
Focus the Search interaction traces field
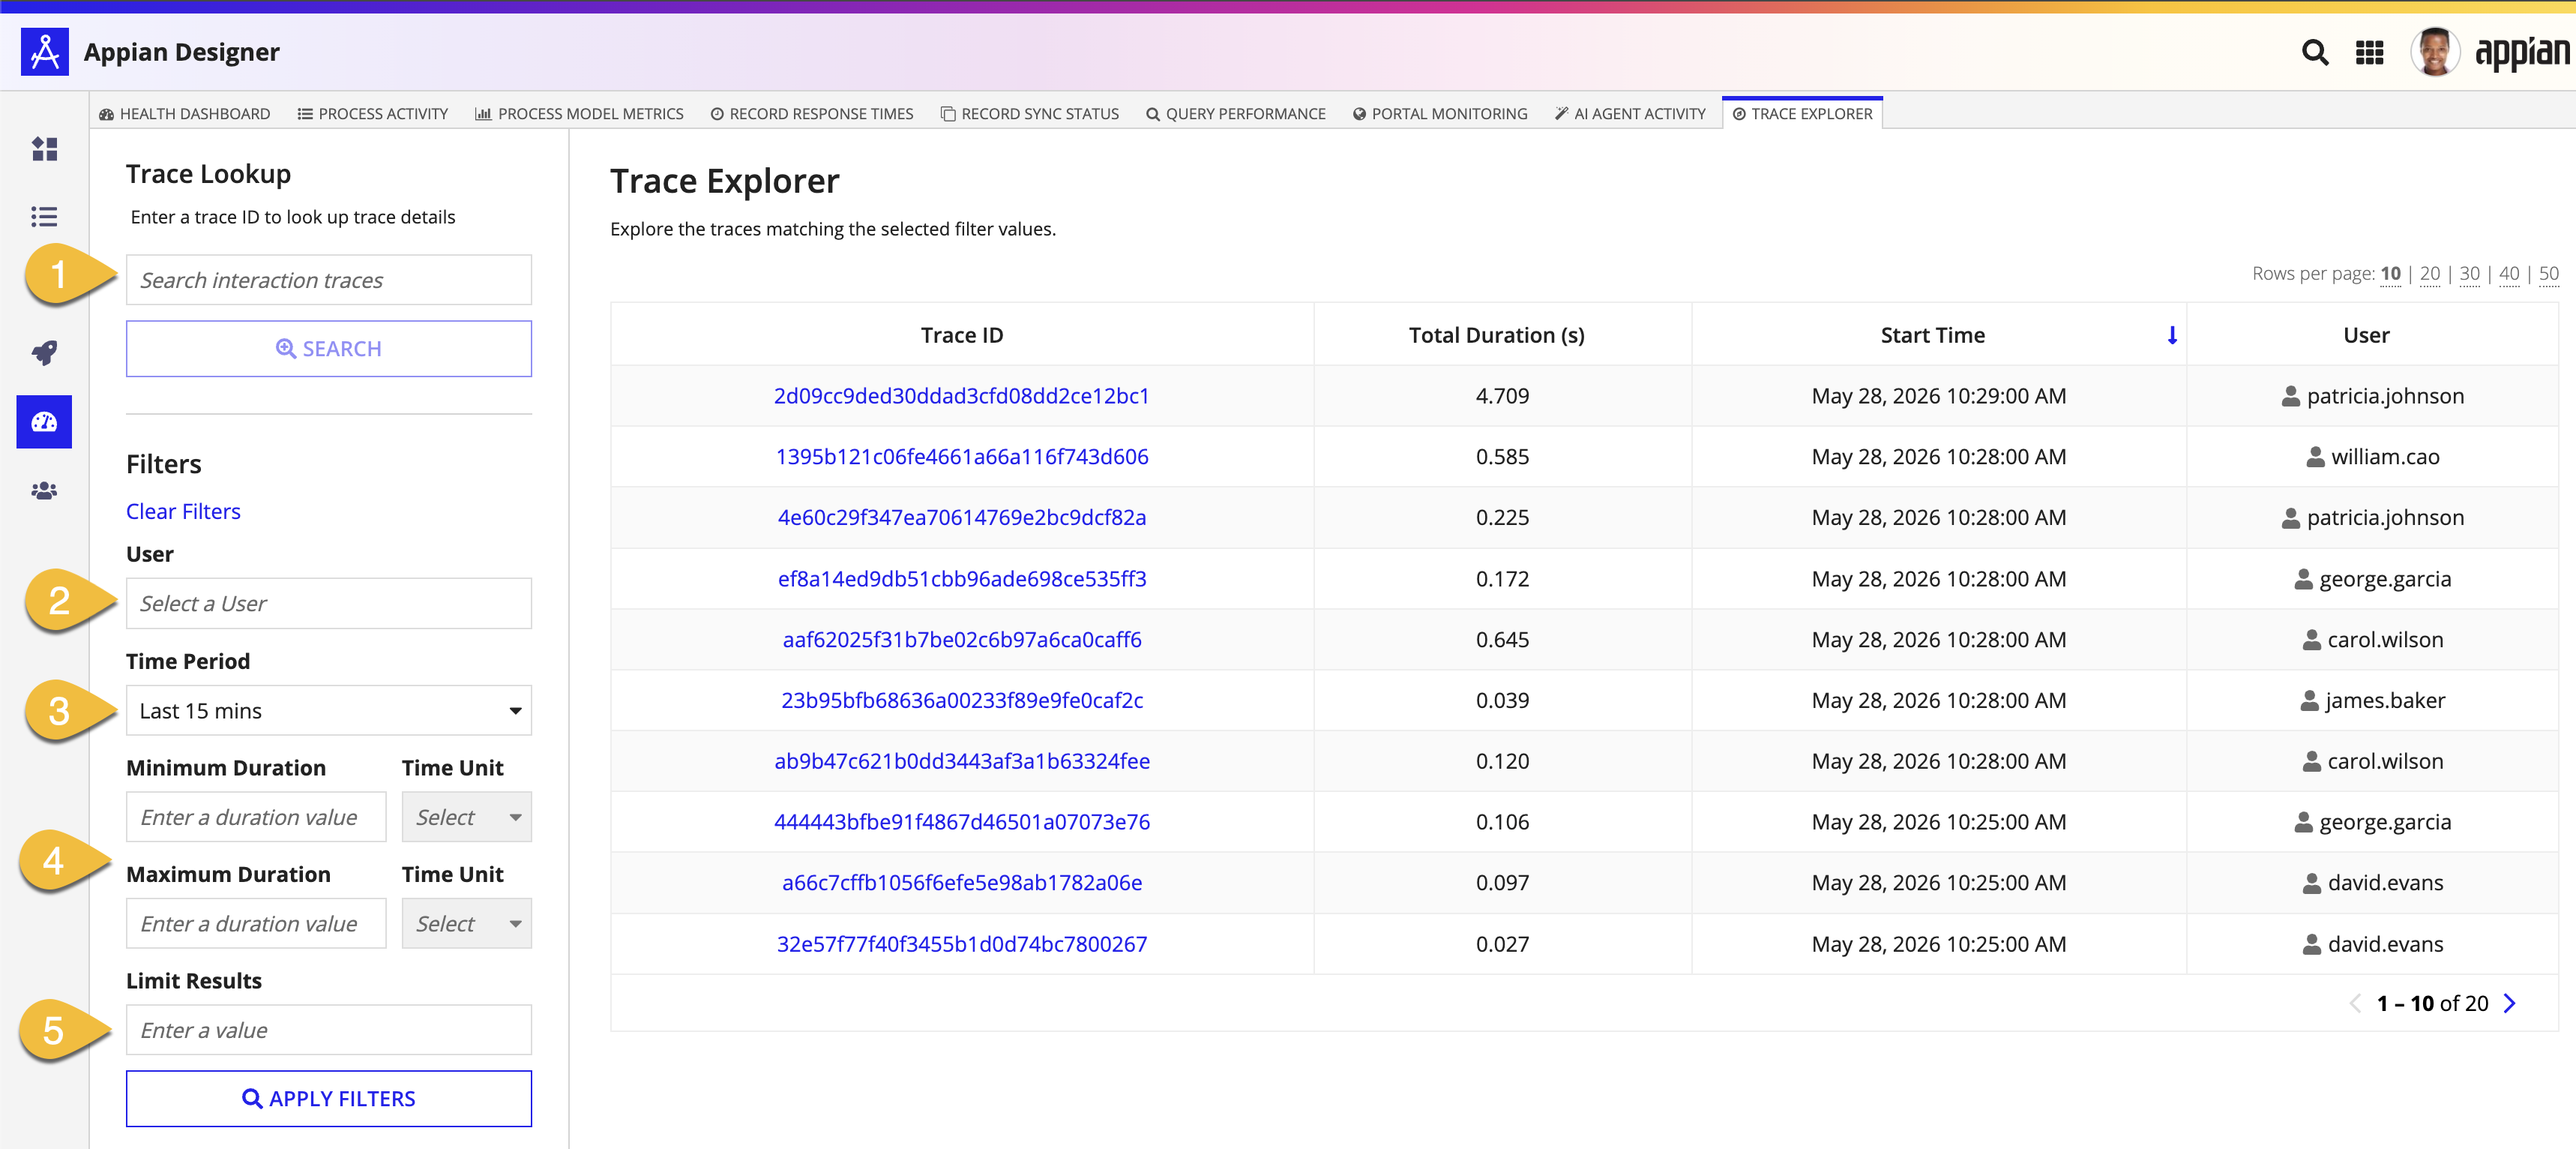click(x=329, y=280)
